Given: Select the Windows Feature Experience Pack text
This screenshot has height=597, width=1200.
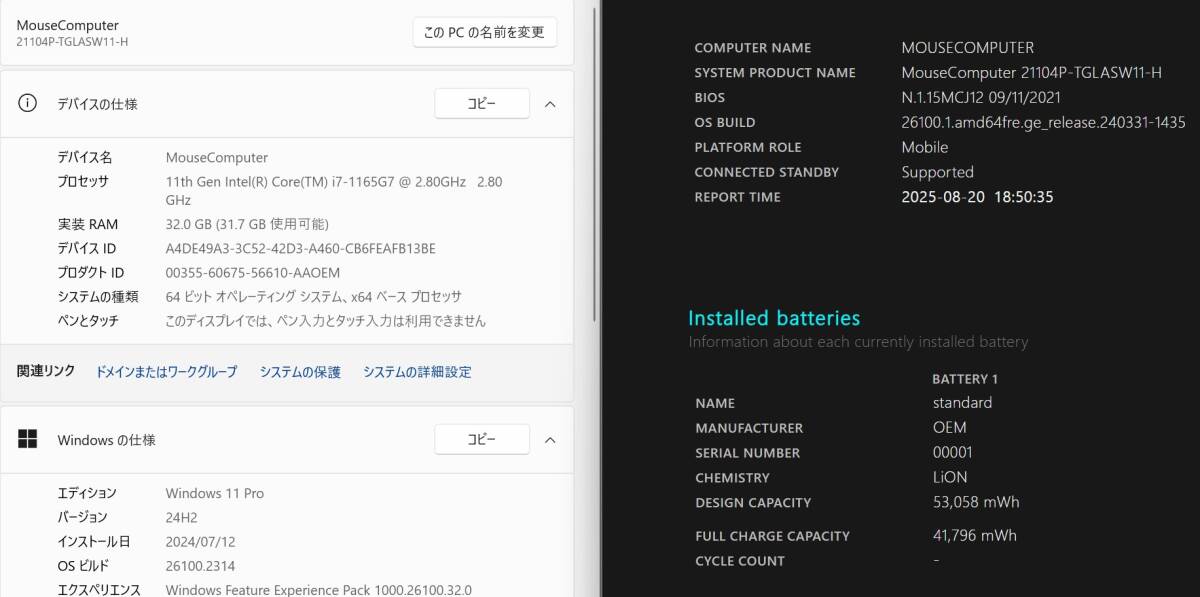Looking at the screenshot, I should coord(318,590).
